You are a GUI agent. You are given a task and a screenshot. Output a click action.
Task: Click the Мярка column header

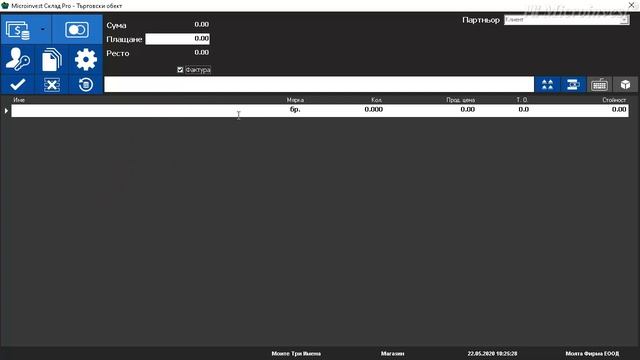[295, 100]
